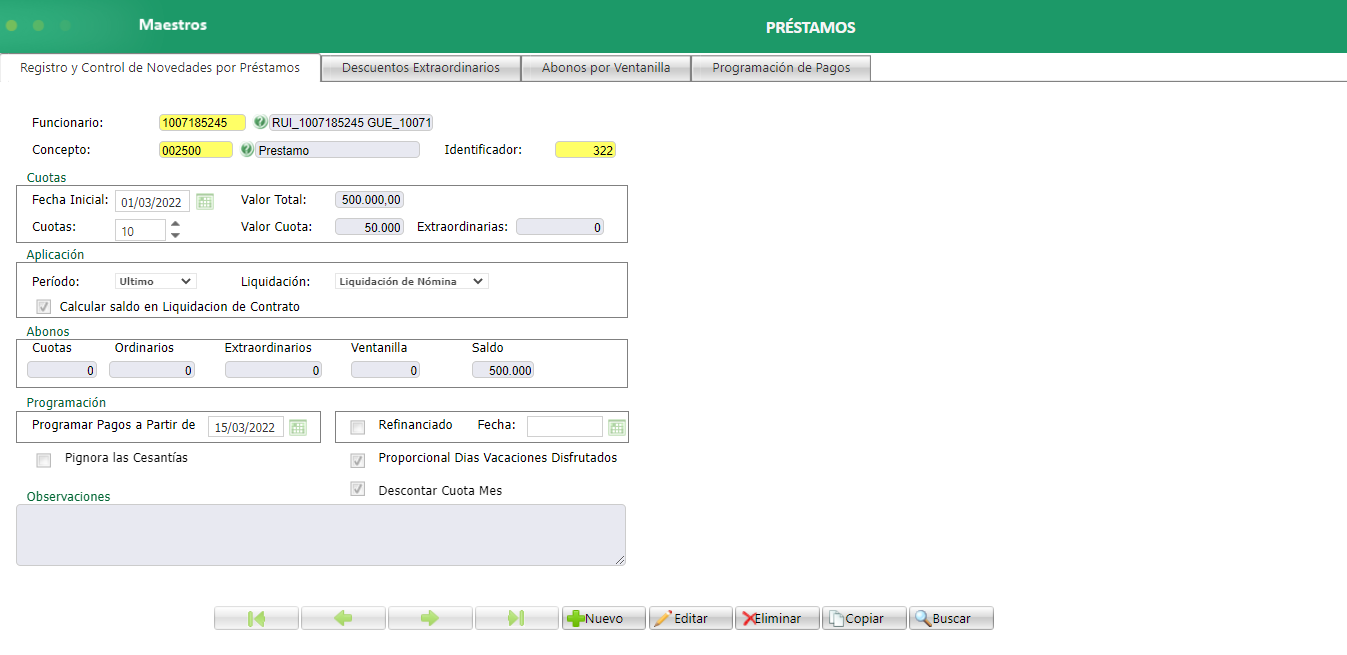Switch to Abonos por Ventanilla tab
Image resolution: width=1347 pixels, height=655 pixels.
click(606, 68)
